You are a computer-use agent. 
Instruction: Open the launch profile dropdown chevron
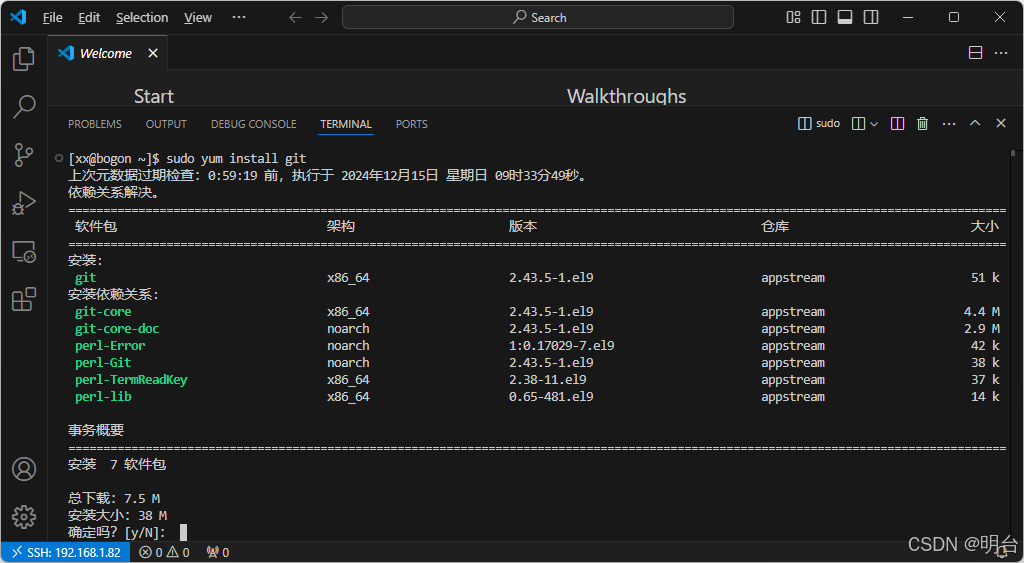click(x=874, y=124)
